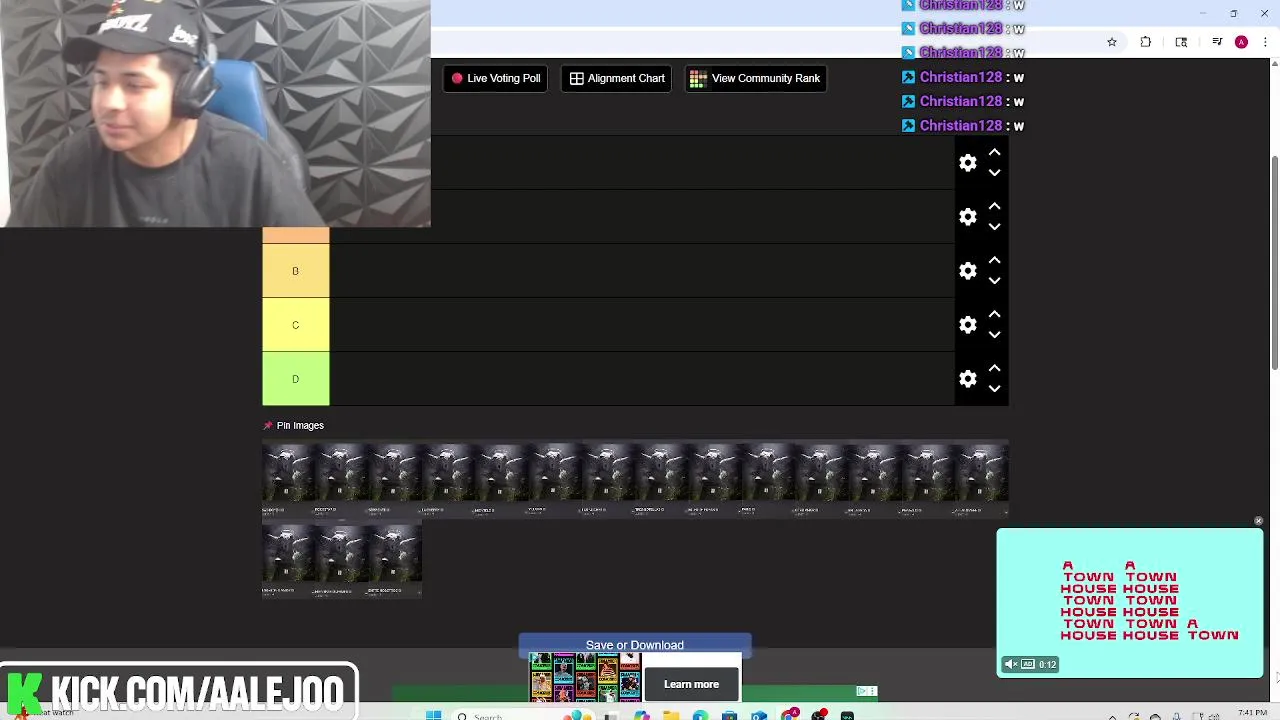Open settings gear for the B tier row
Screen dimensions: 1280x720
coord(968,271)
